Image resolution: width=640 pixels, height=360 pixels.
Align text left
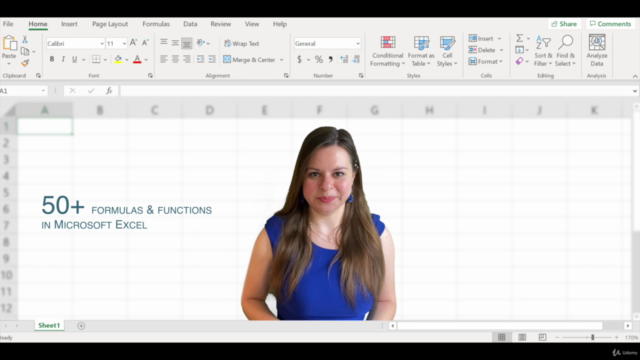[164, 60]
